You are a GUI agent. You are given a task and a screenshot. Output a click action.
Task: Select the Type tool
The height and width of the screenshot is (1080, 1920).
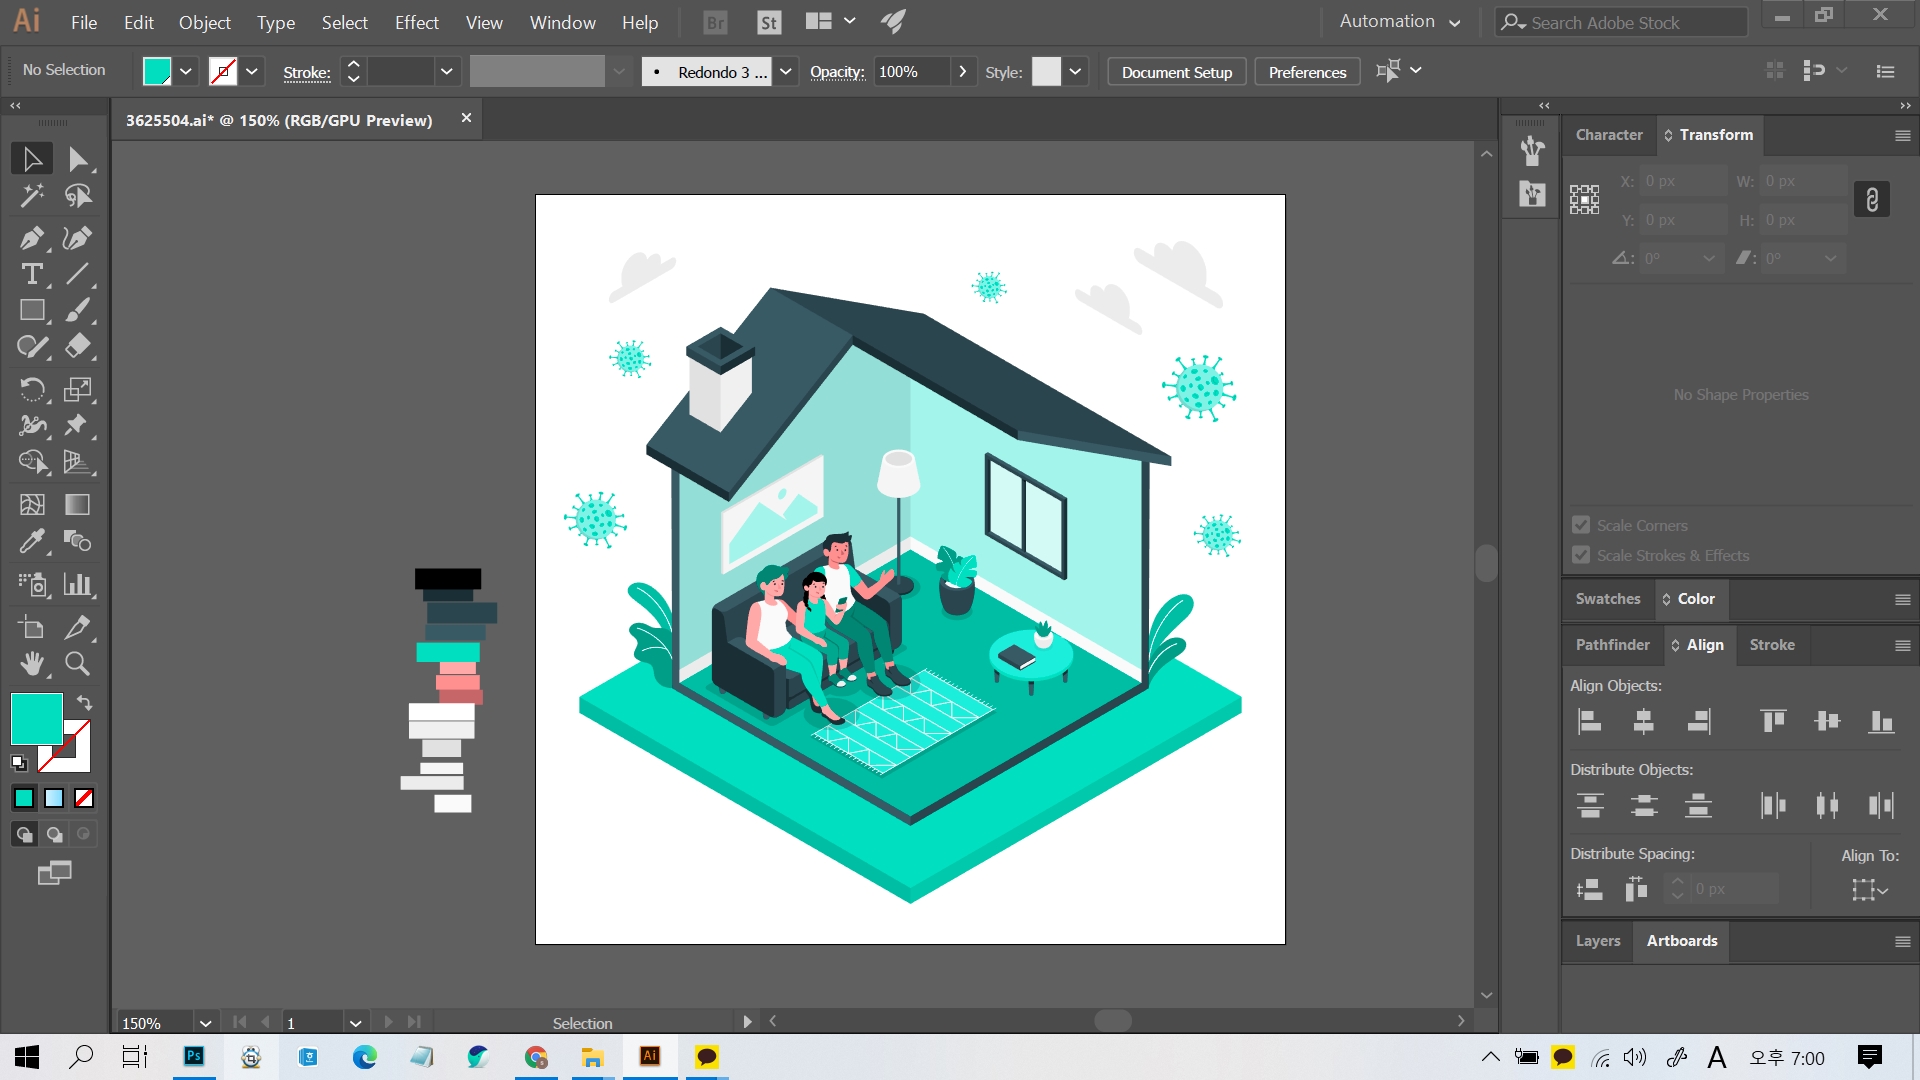tap(31, 274)
